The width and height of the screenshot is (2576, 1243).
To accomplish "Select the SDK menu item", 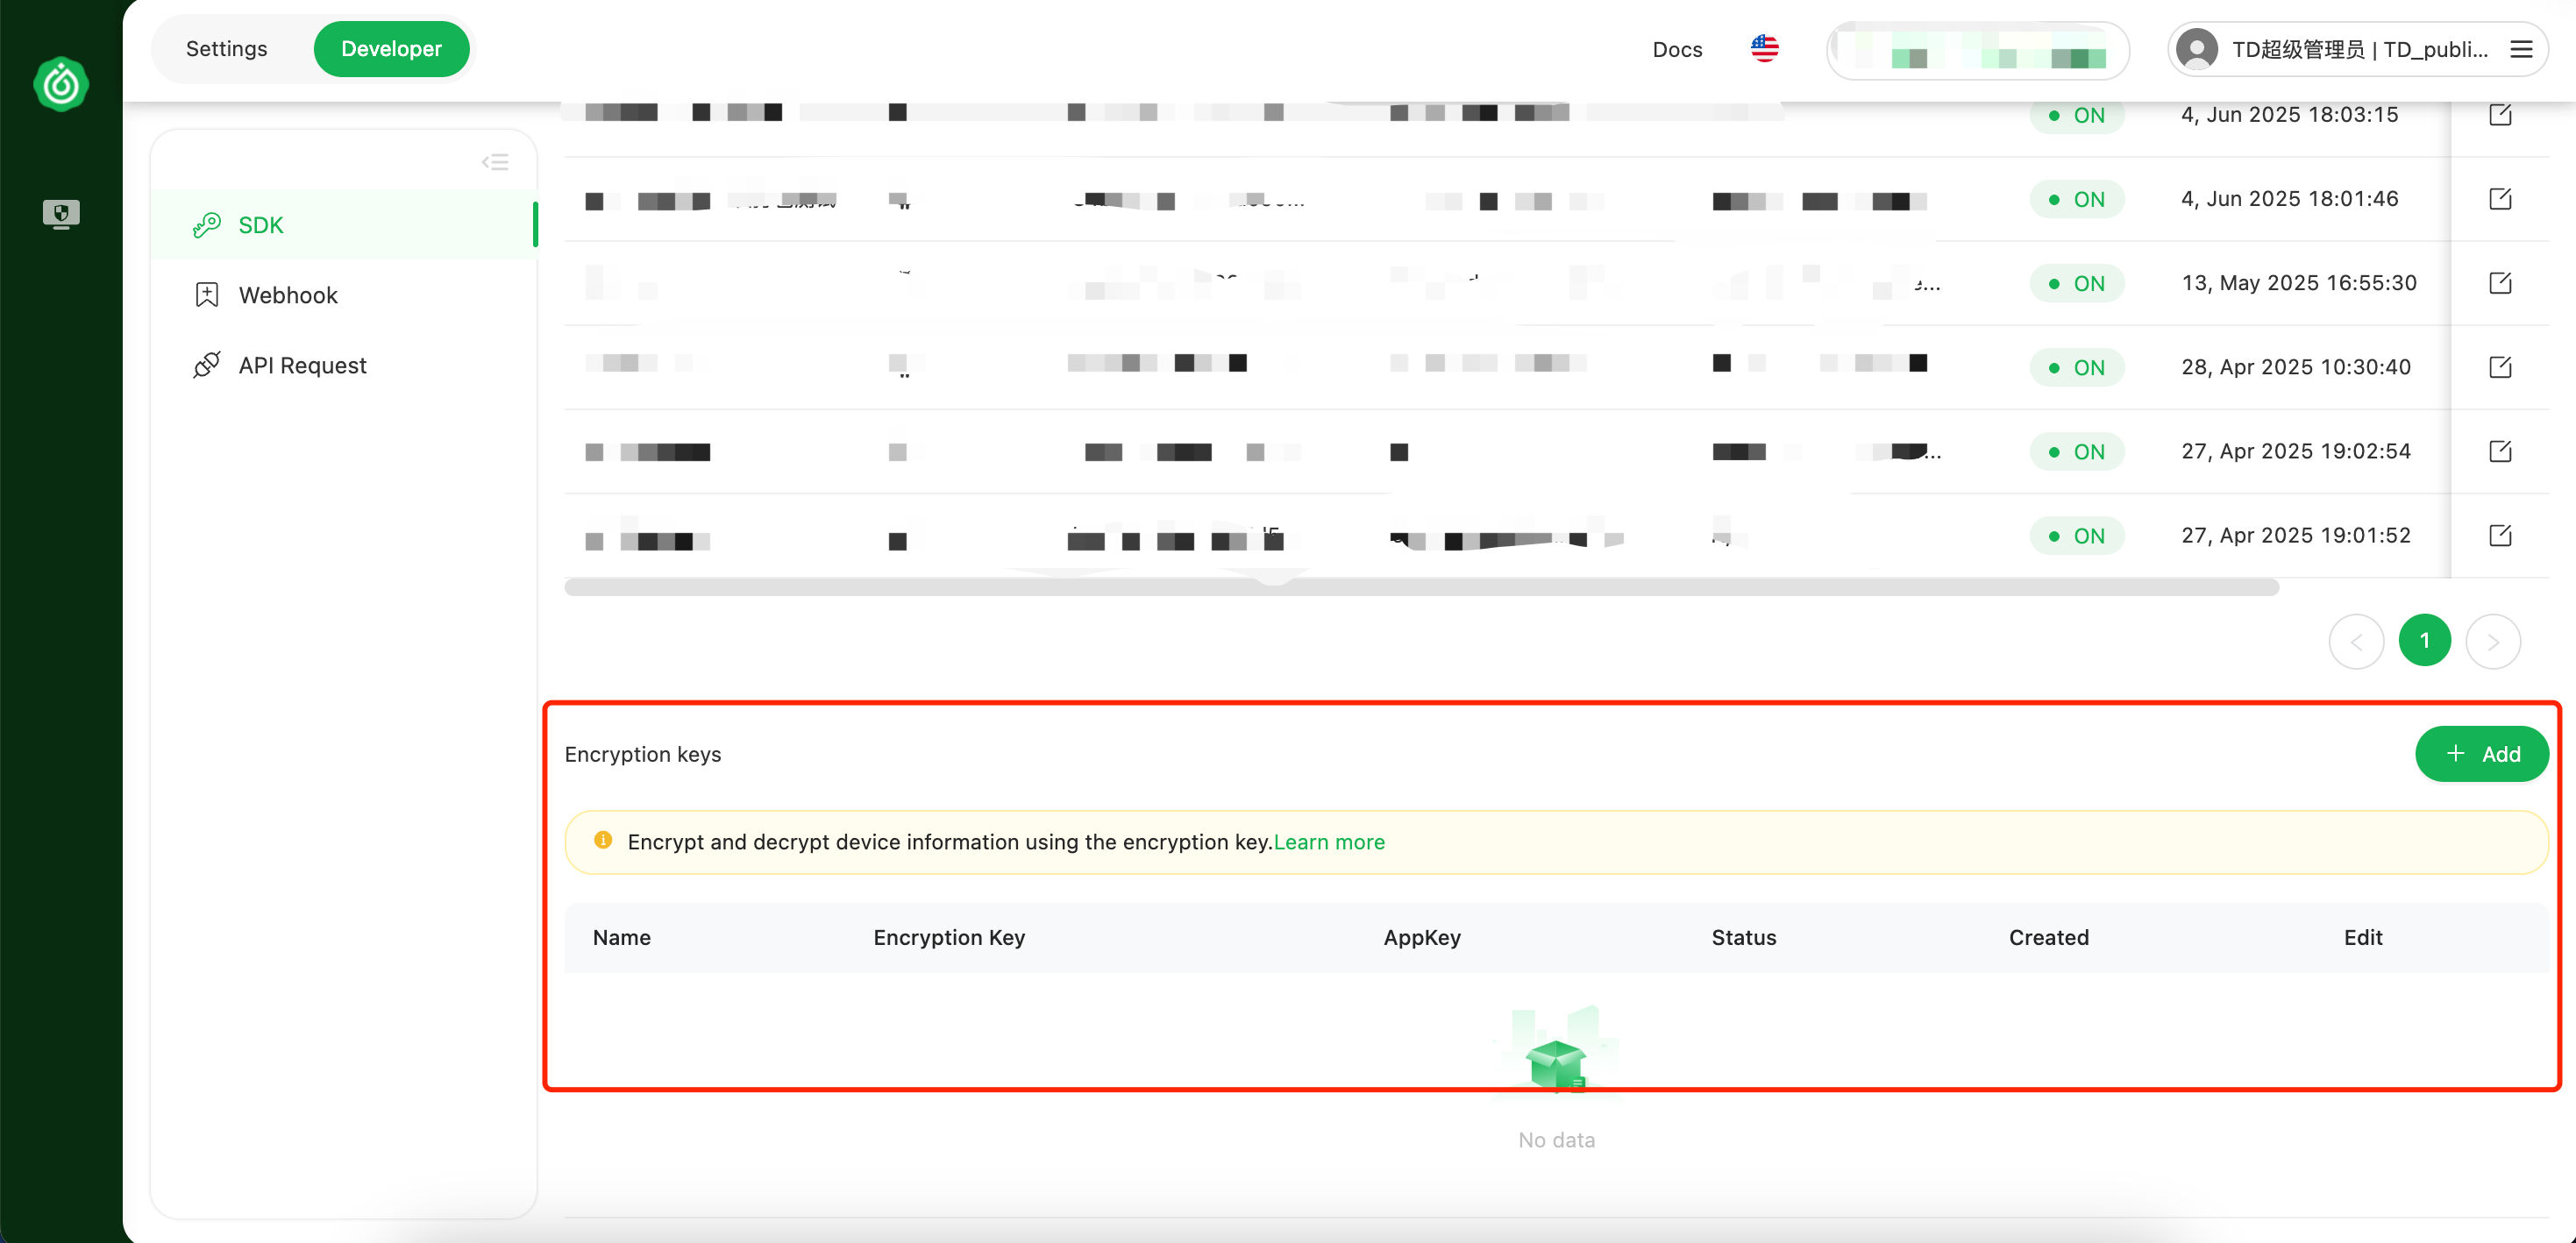I will pos(343,225).
